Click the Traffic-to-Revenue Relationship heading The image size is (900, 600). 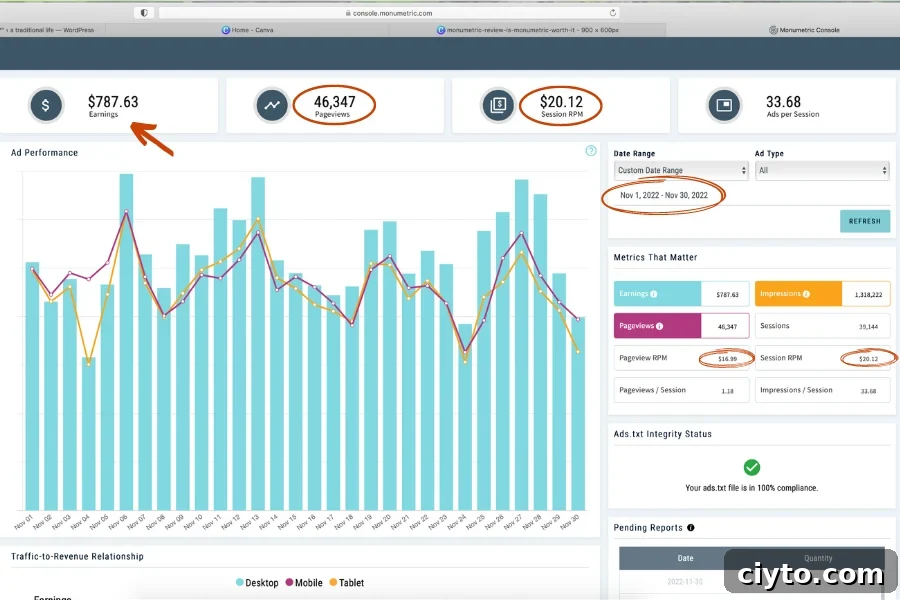point(77,556)
